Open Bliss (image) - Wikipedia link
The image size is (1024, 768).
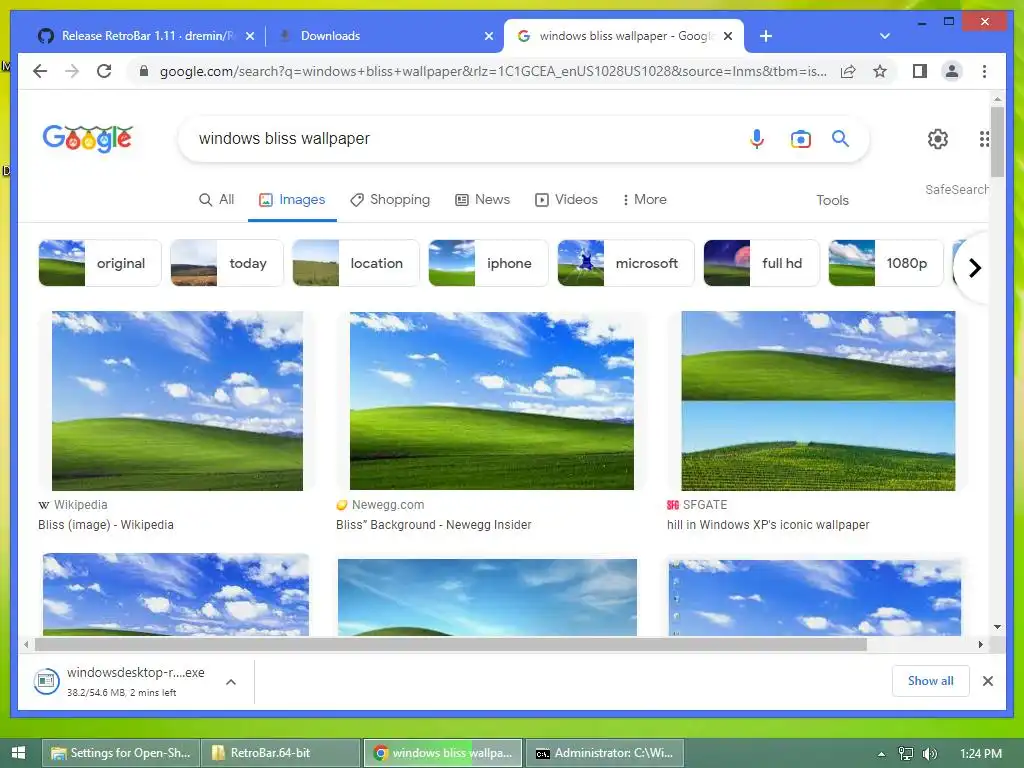(106, 524)
